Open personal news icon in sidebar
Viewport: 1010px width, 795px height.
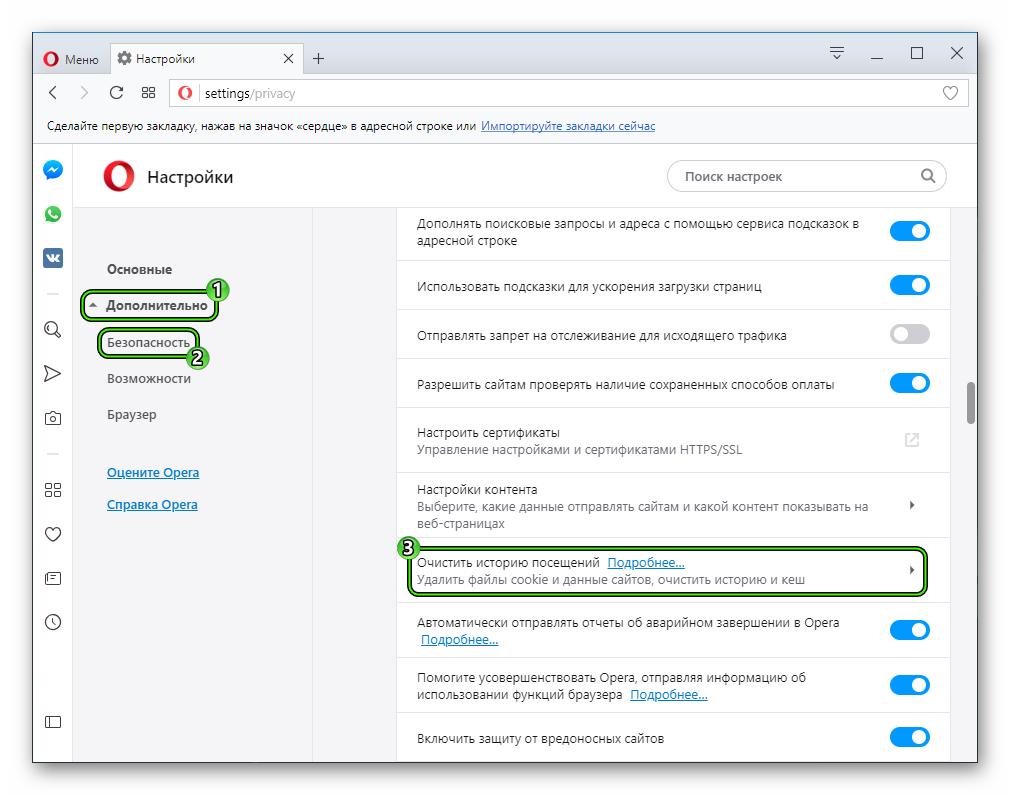pos(53,578)
